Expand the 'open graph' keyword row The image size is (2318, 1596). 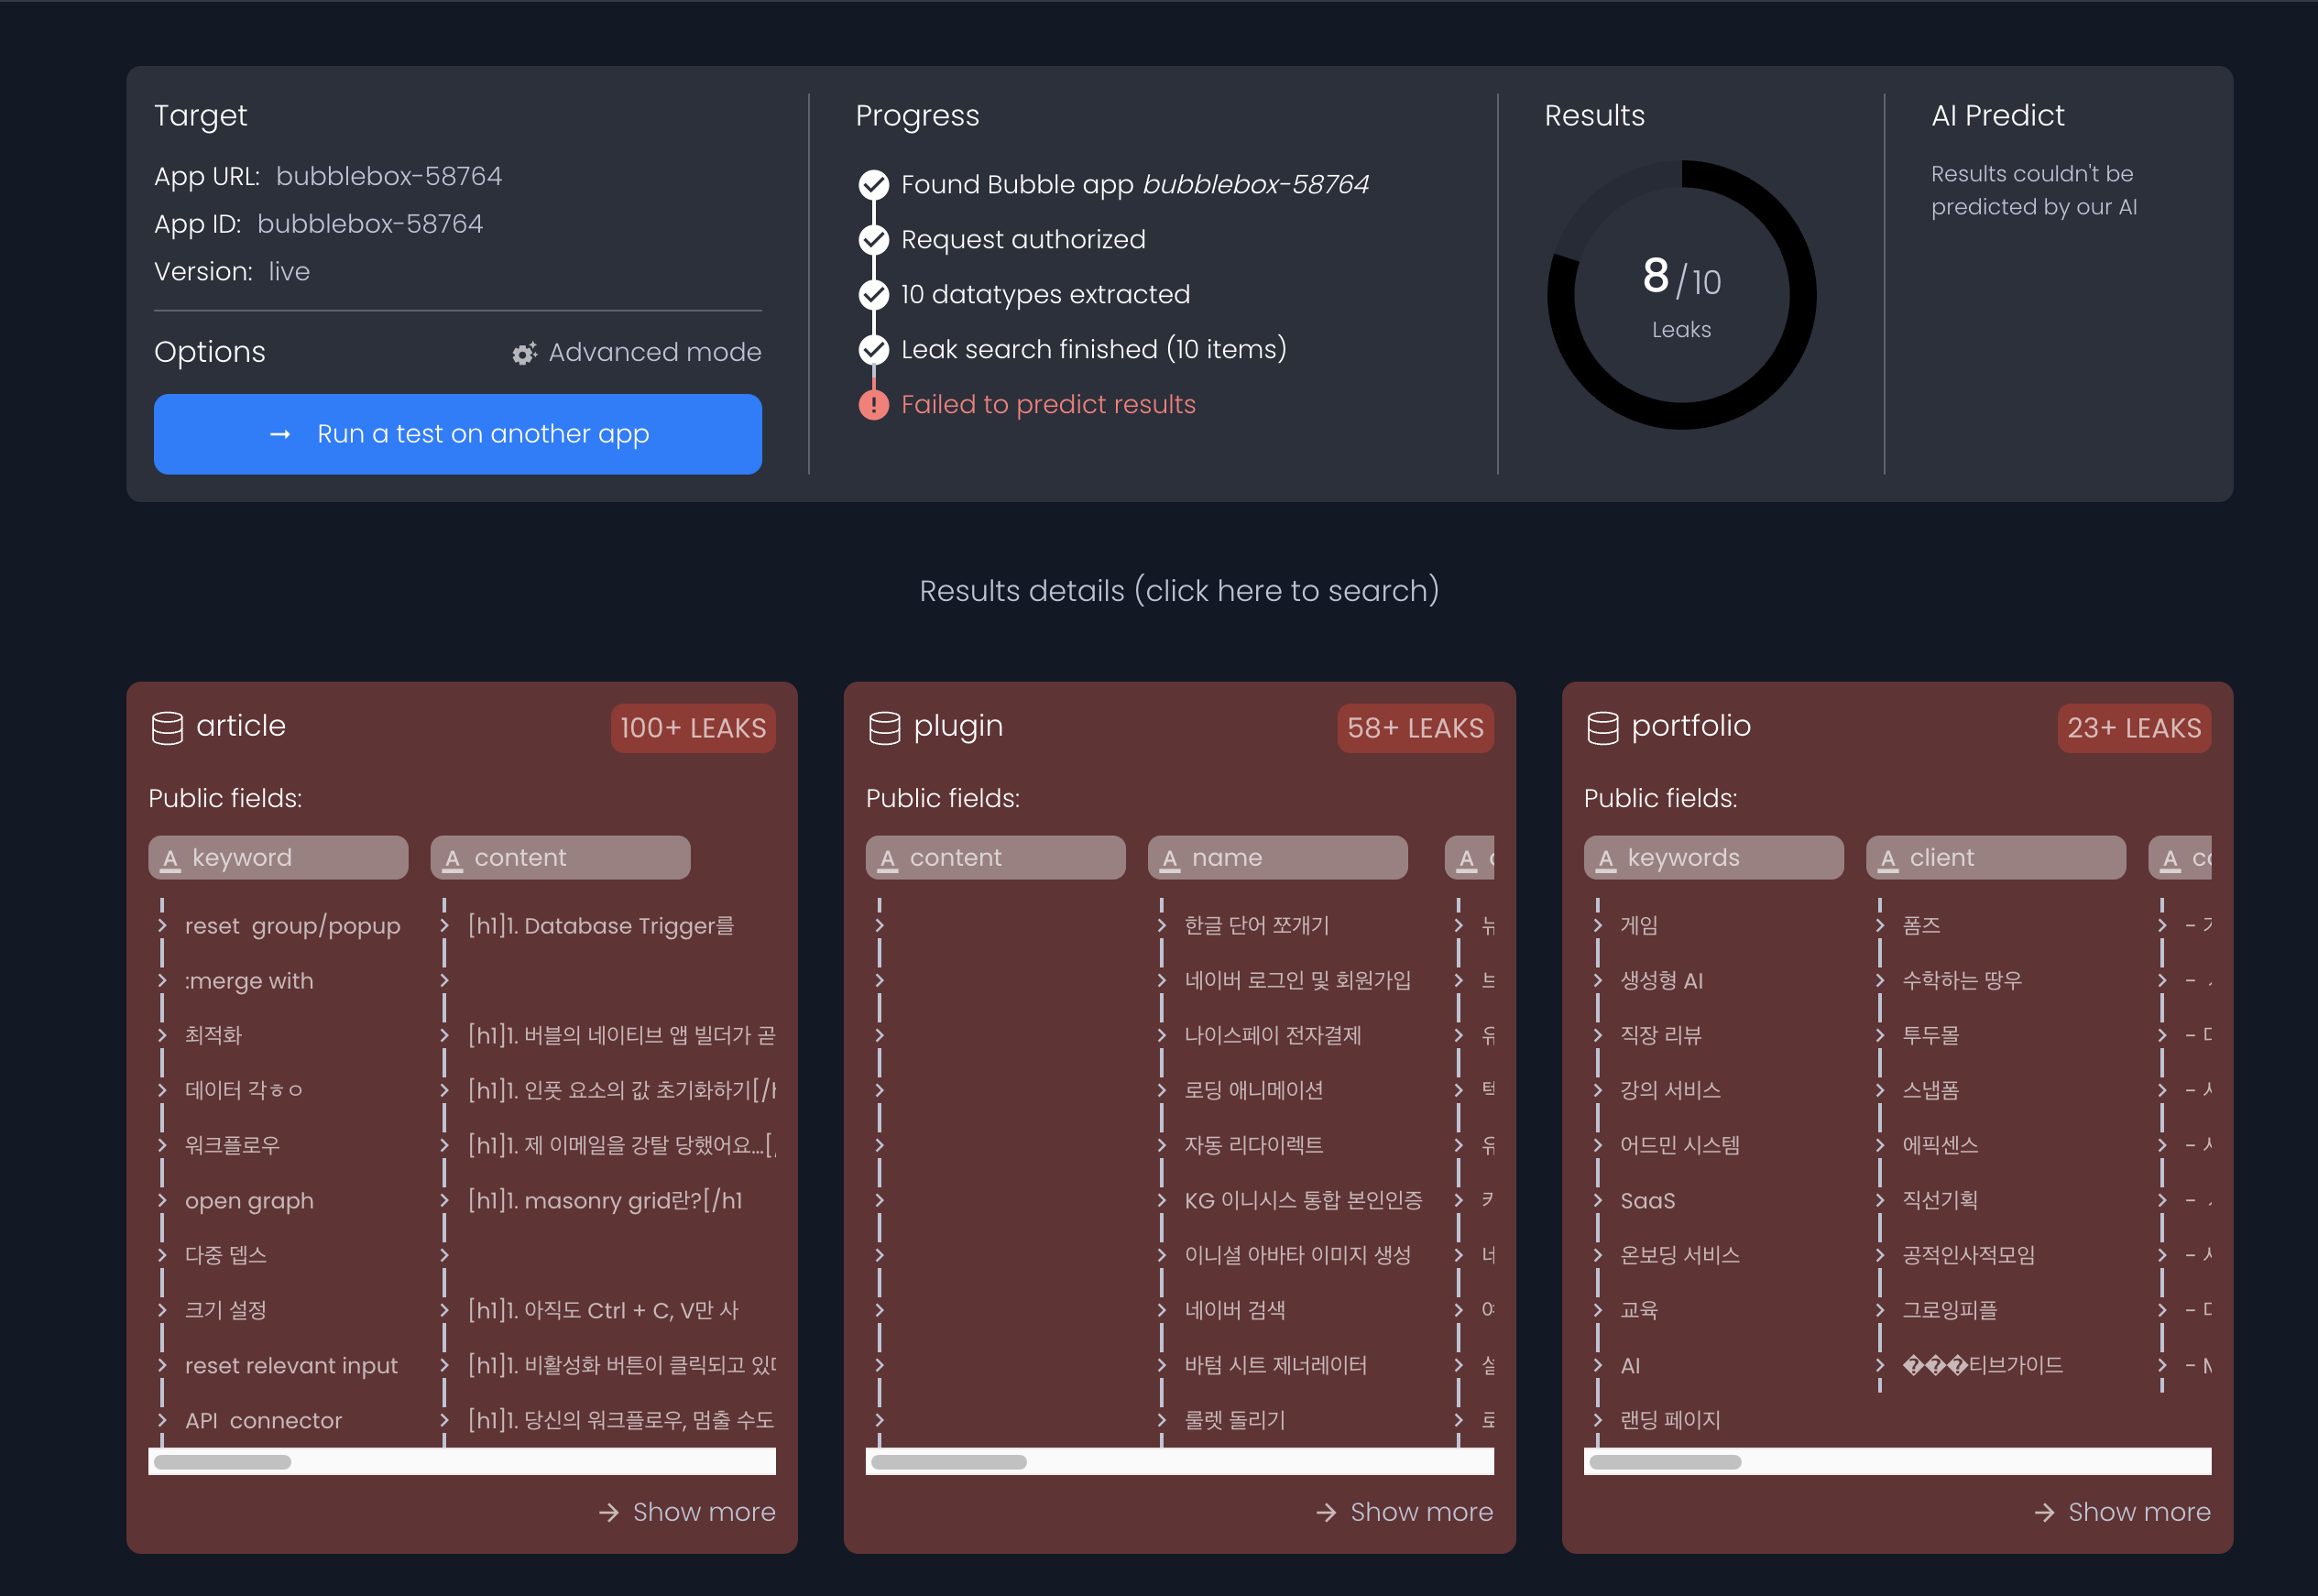click(x=163, y=1200)
